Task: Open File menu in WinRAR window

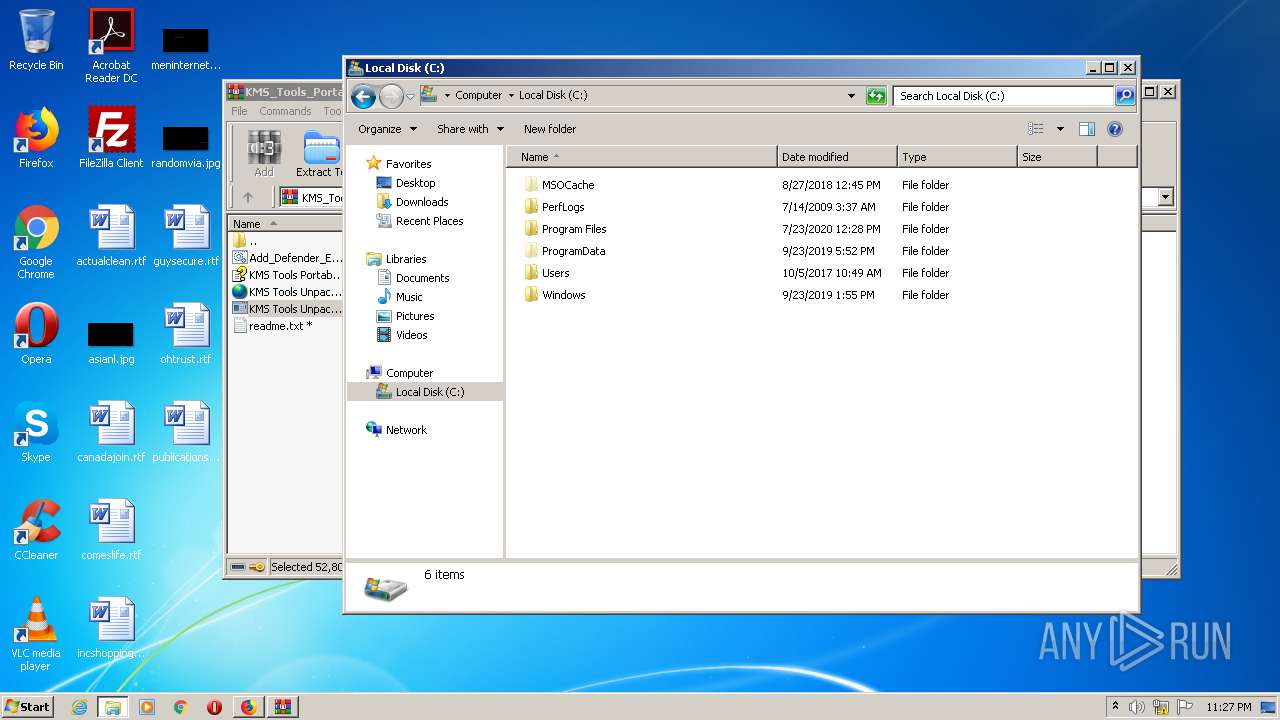Action: pos(239,111)
